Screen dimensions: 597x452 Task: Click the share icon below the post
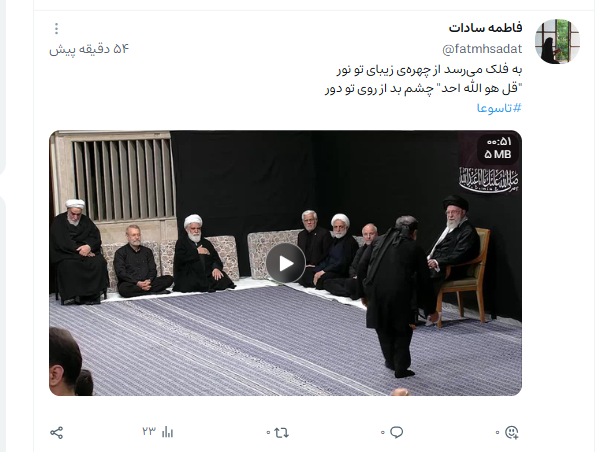56,433
